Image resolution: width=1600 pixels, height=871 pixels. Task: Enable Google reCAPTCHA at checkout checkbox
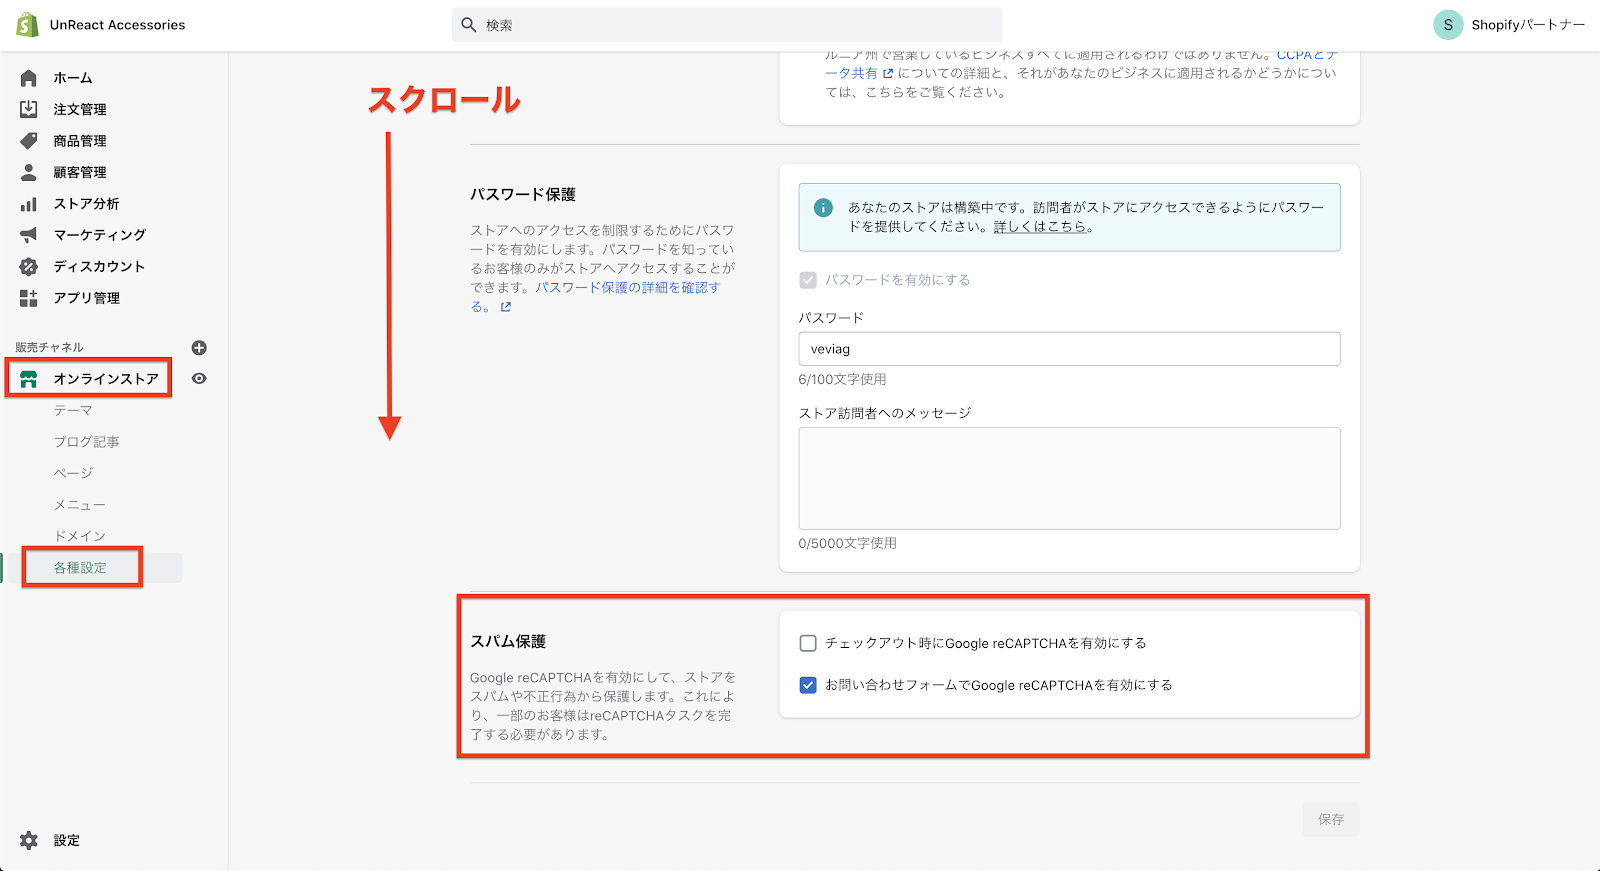tap(808, 643)
